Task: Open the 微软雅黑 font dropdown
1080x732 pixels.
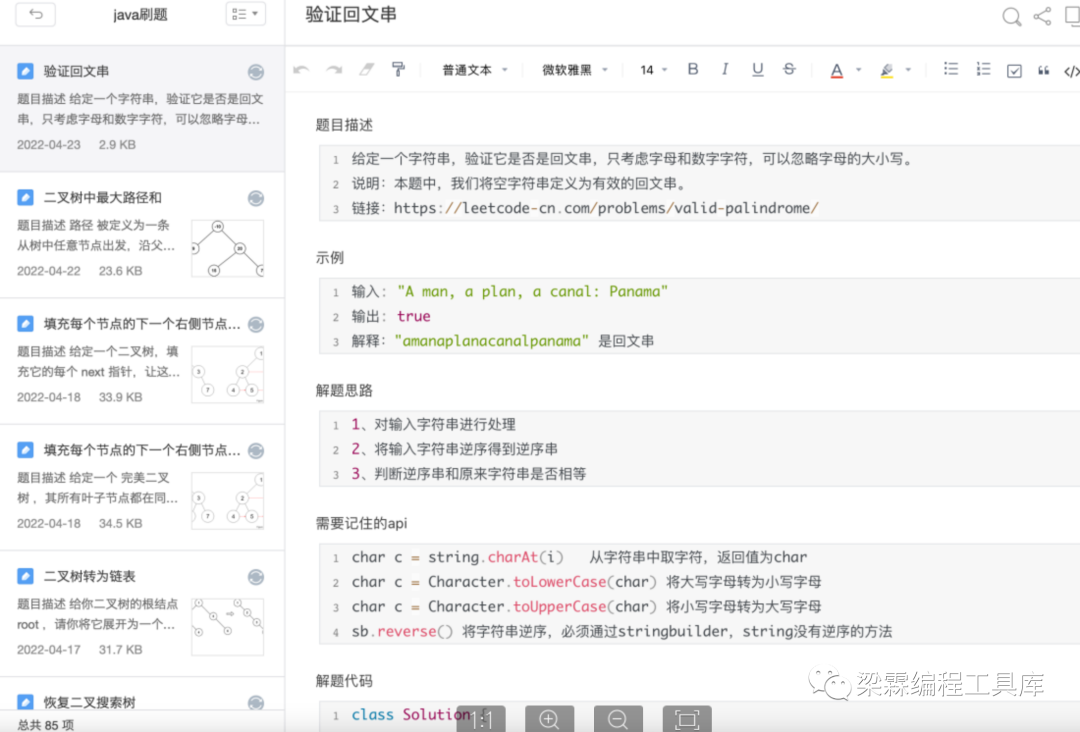Action: (574, 70)
